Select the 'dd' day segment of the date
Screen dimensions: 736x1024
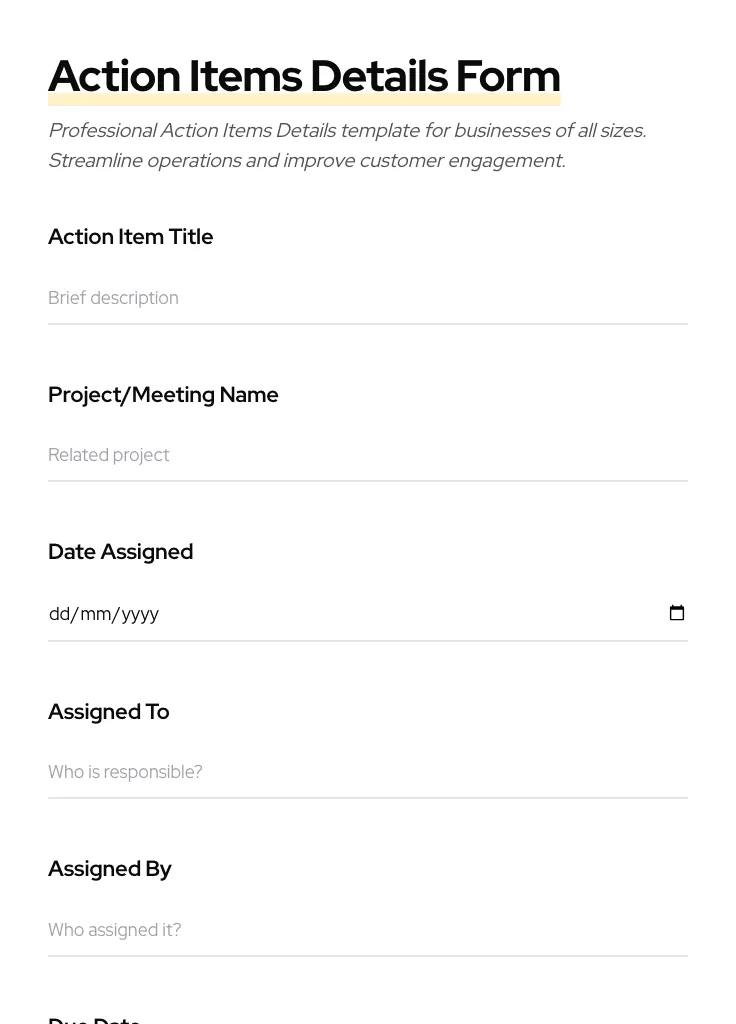pyautogui.click(x=59, y=614)
